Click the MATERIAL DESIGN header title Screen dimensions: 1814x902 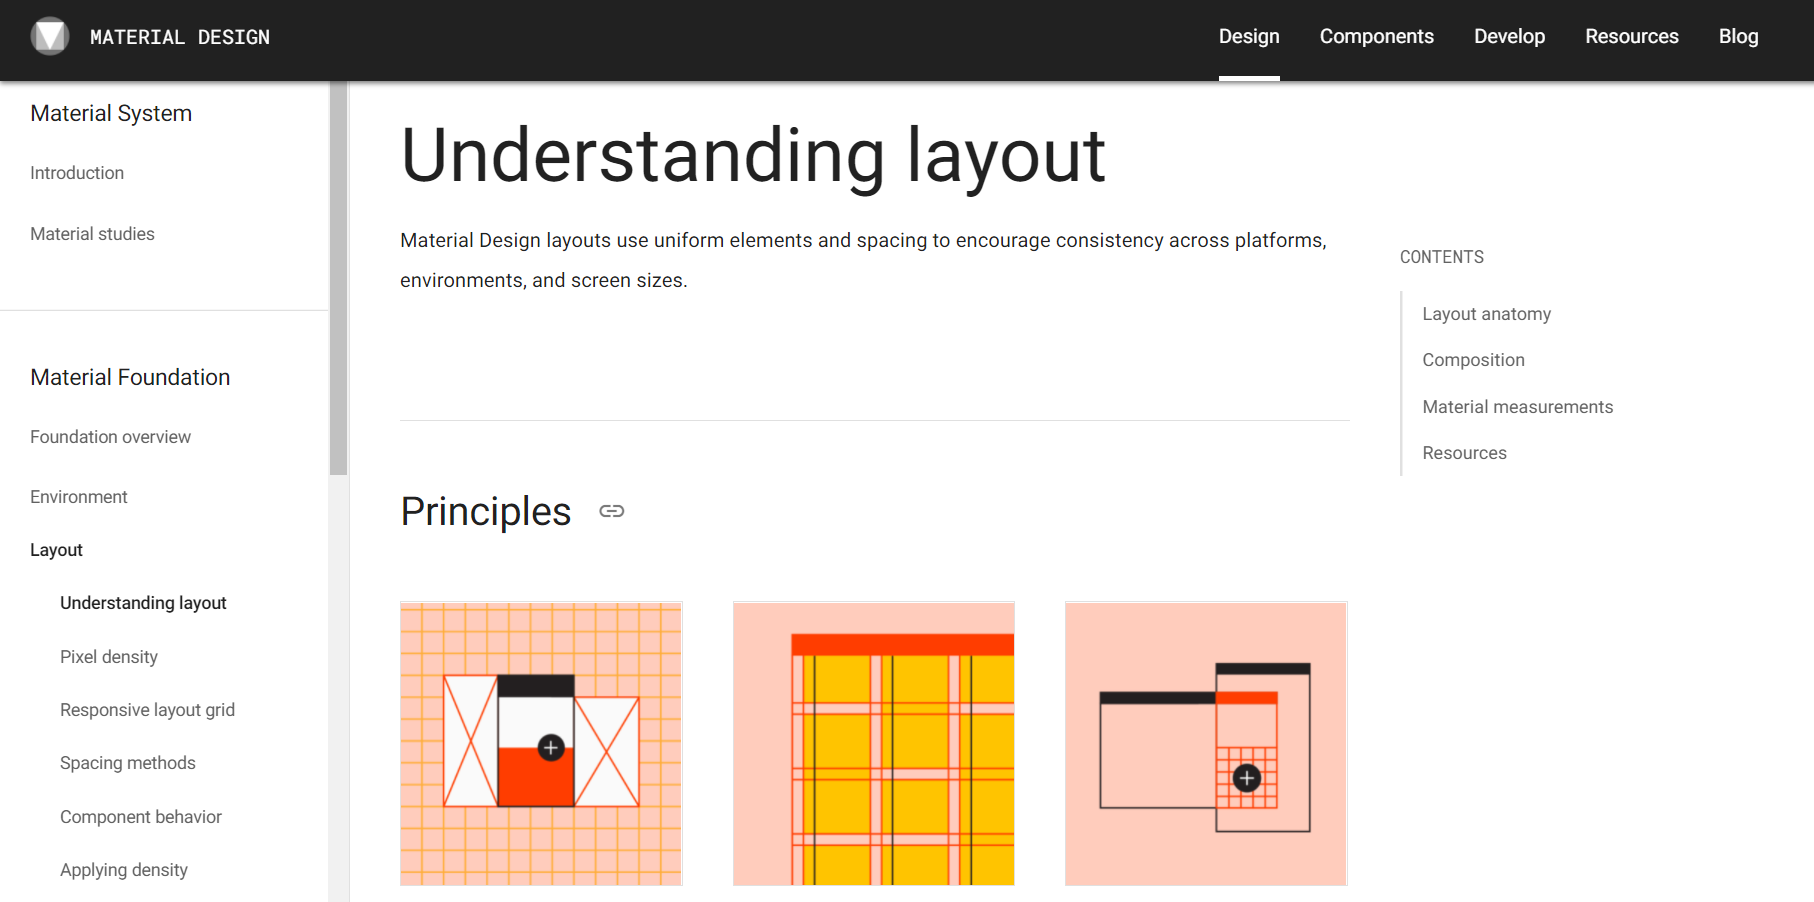pyautogui.click(x=180, y=37)
